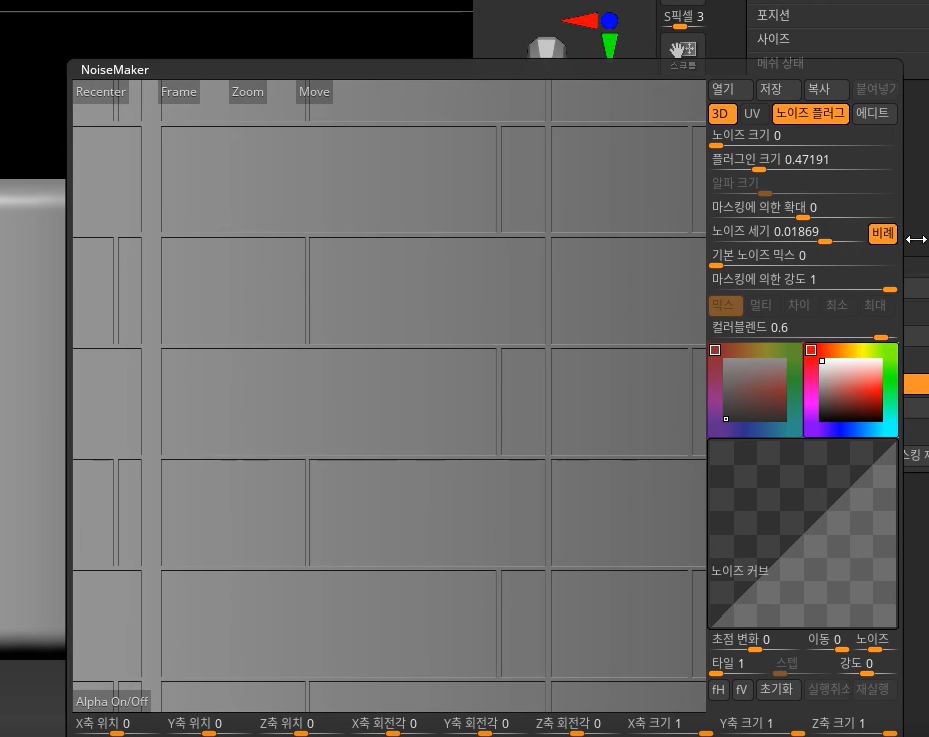
Task: Click the 에디트 (Edit) button
Action: click(x=874, y=113)
